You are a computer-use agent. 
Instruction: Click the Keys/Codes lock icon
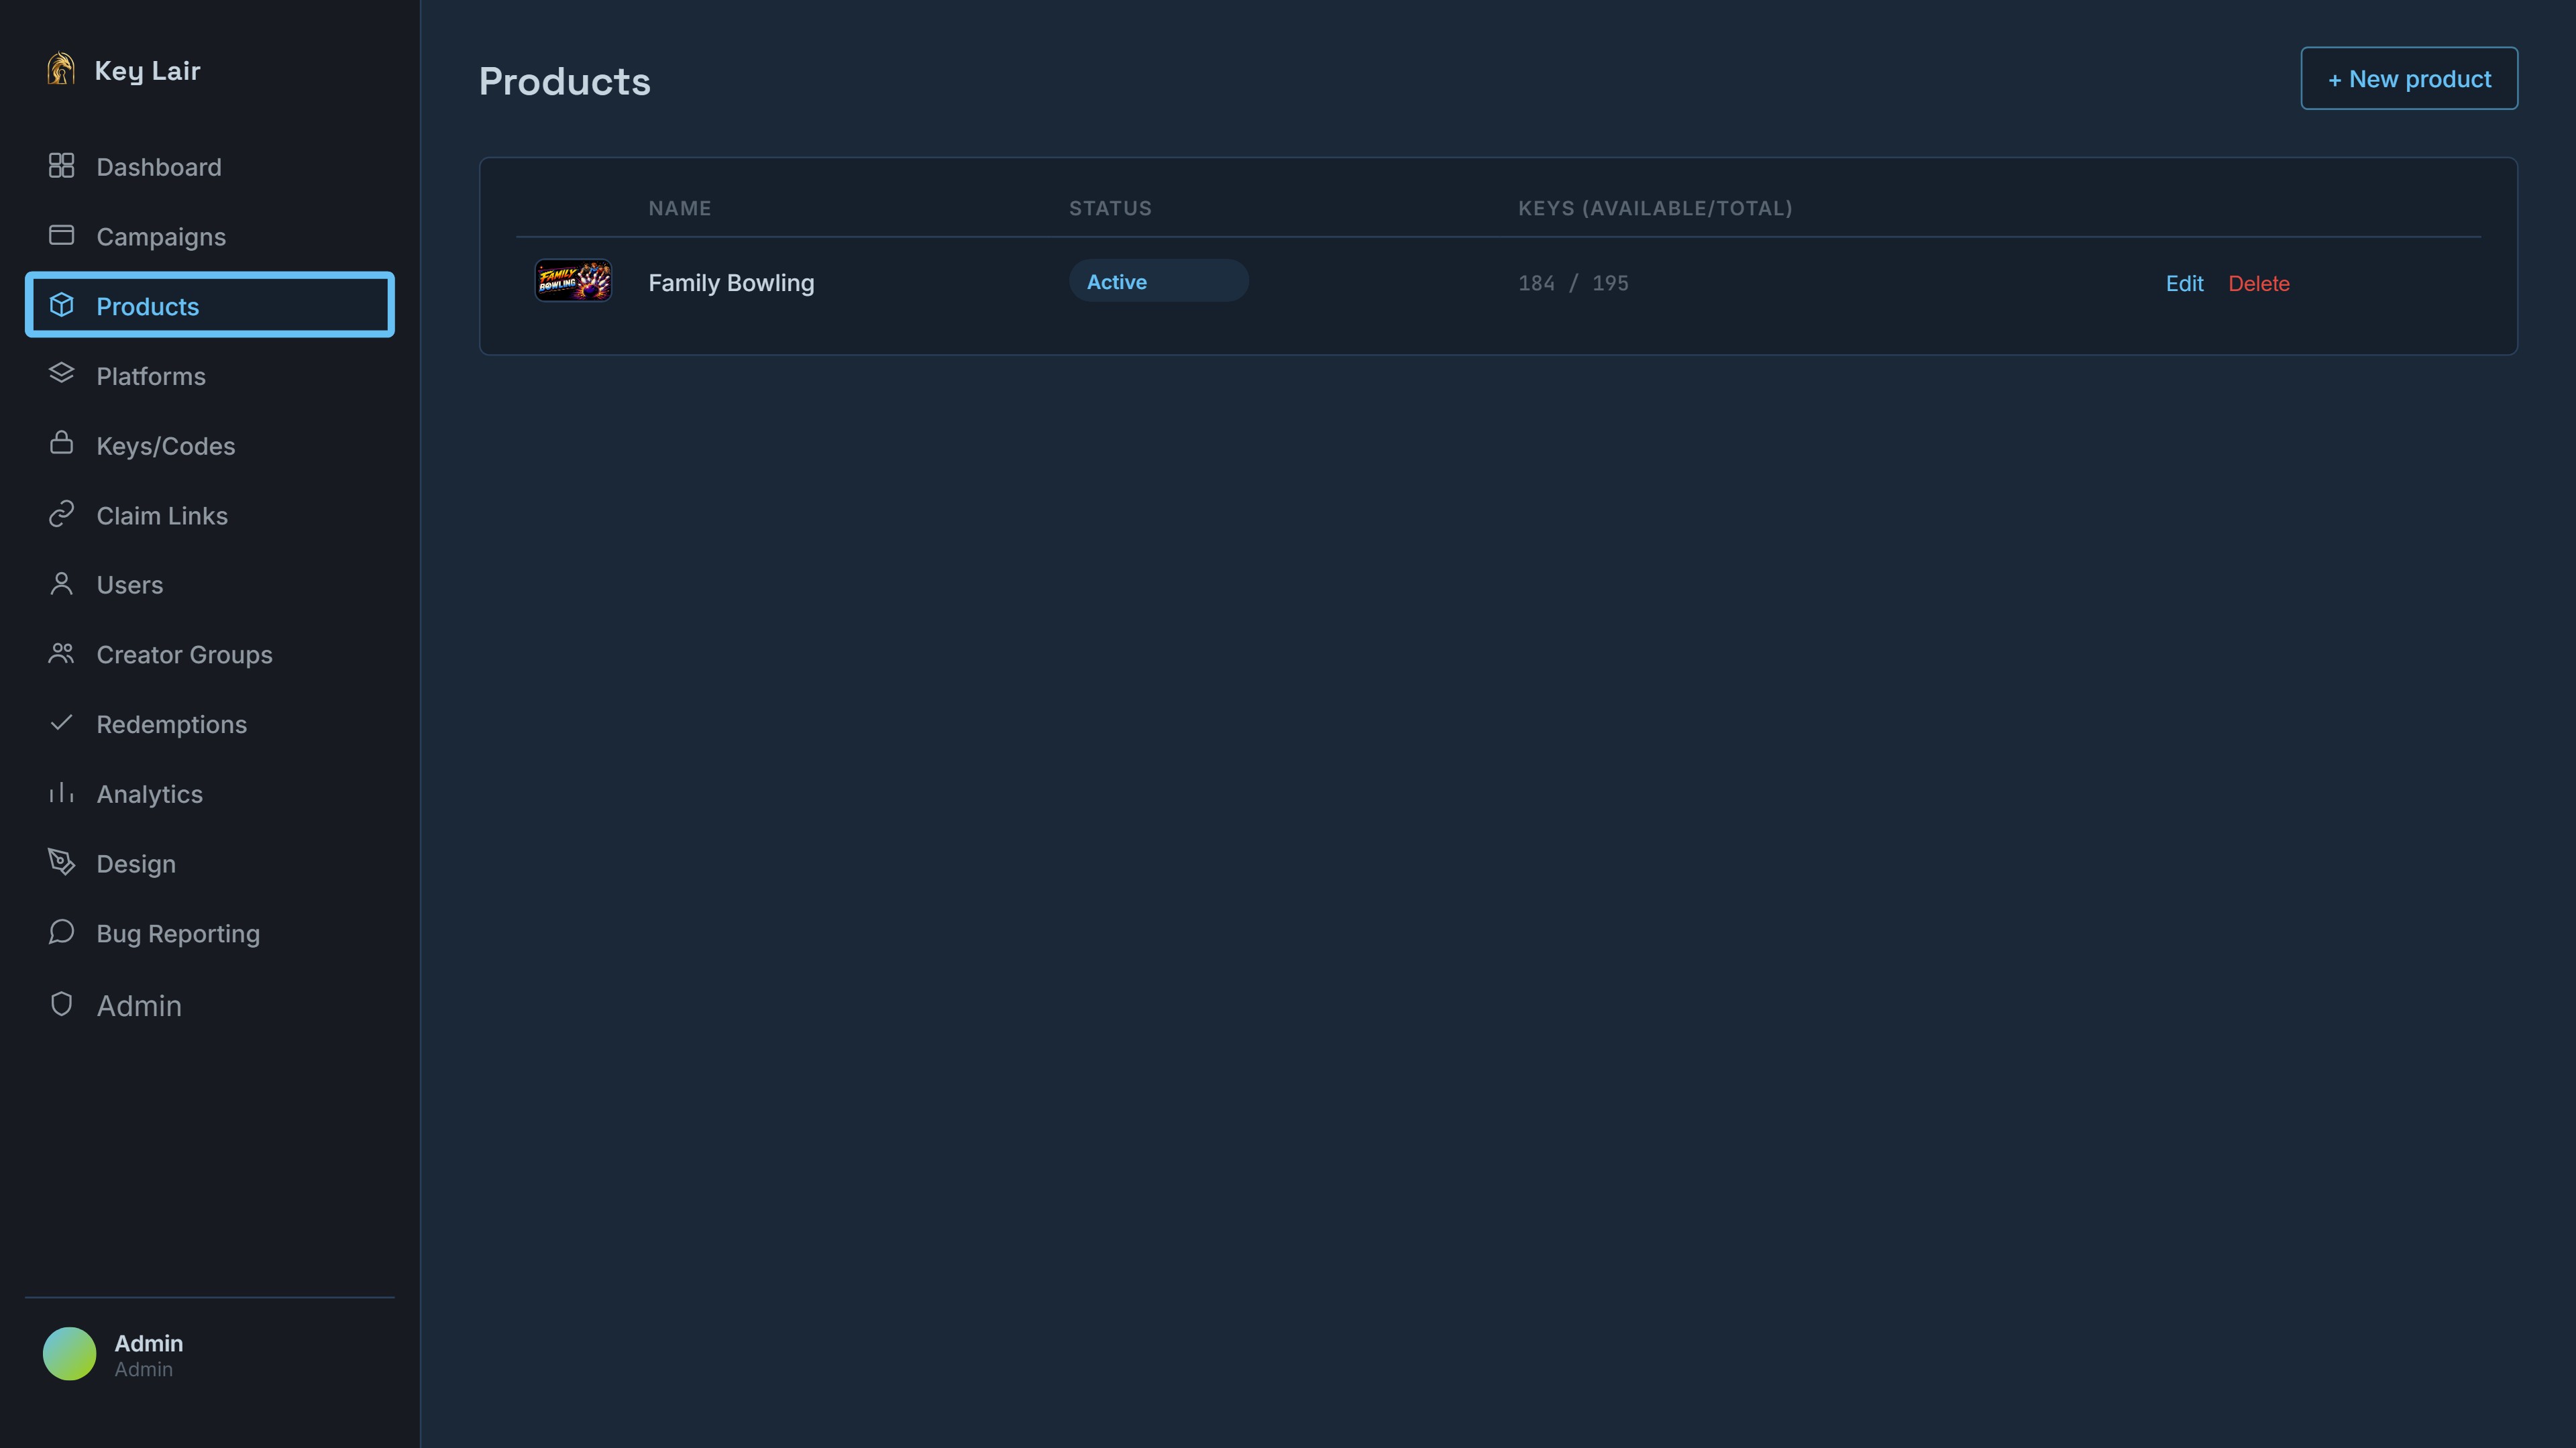[x=61, y=443]
